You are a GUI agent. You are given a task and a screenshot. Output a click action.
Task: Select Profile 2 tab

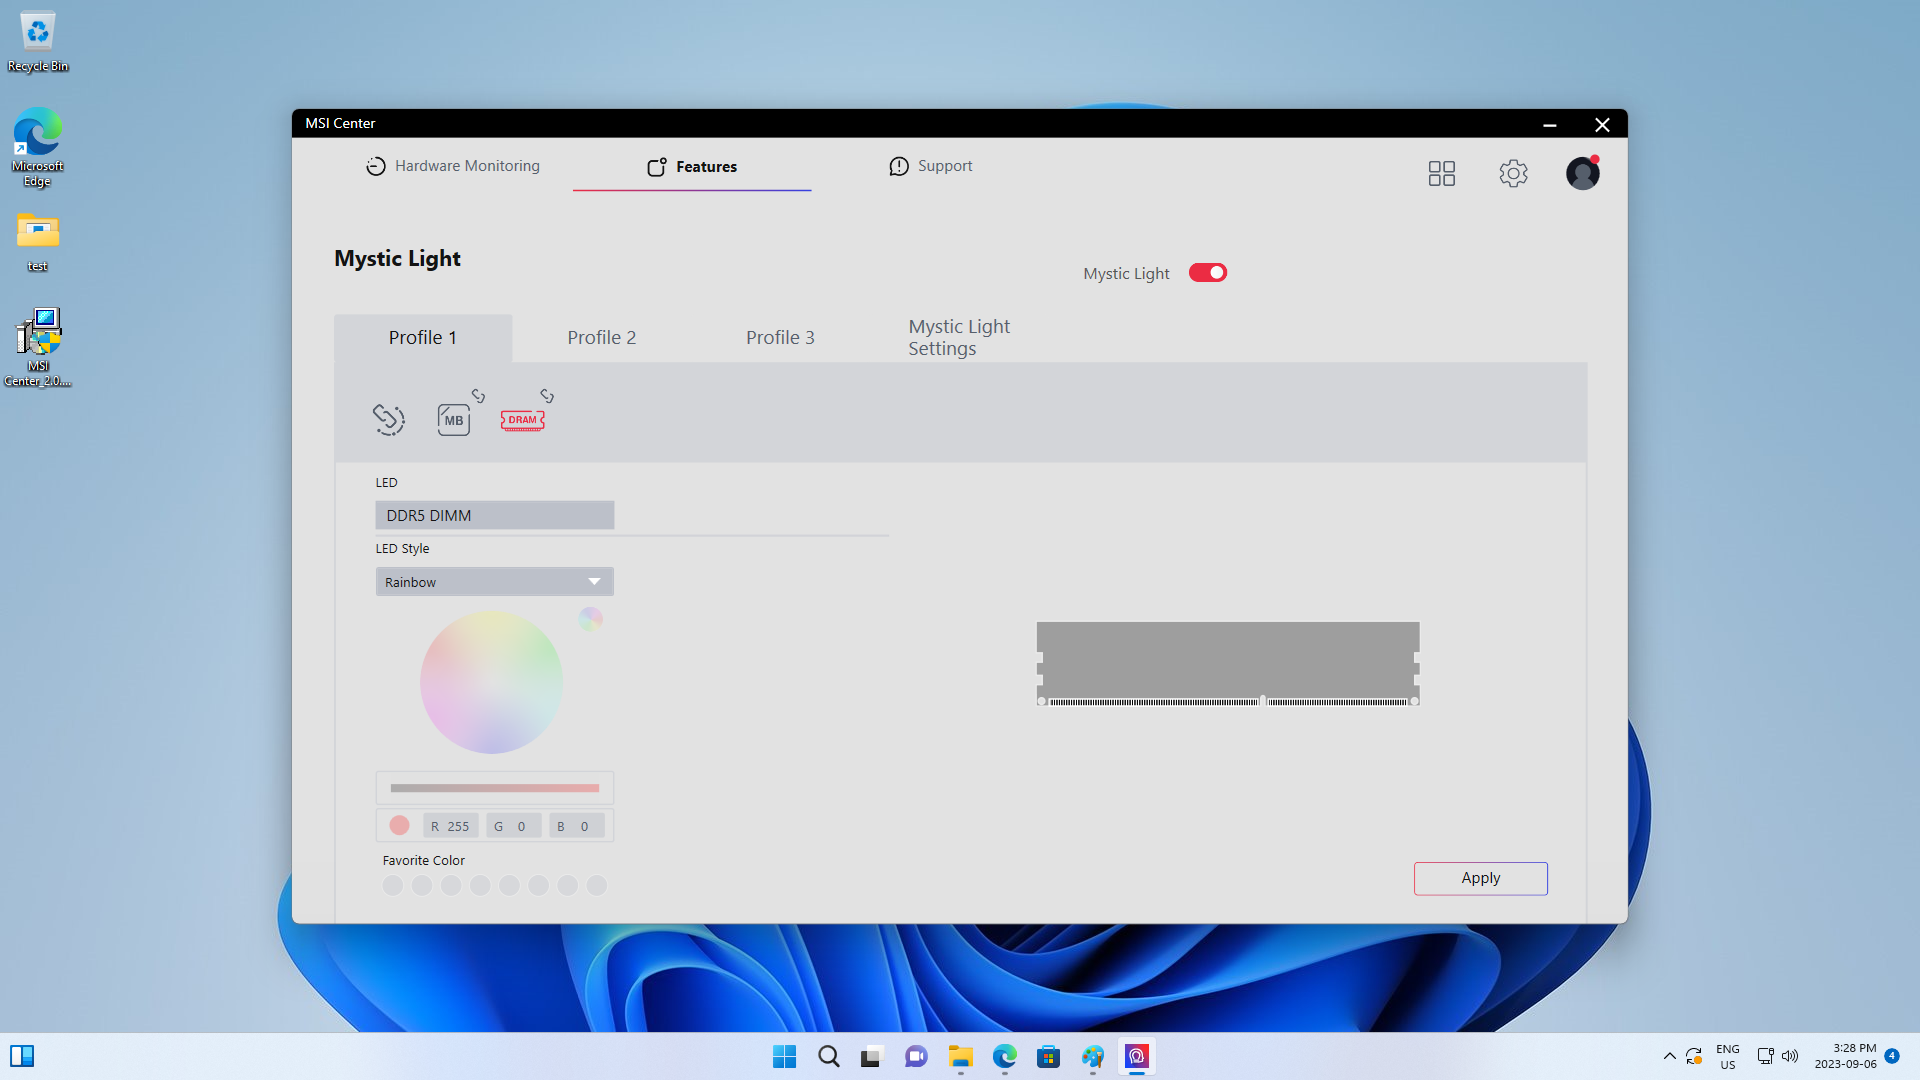click(600, 336)
